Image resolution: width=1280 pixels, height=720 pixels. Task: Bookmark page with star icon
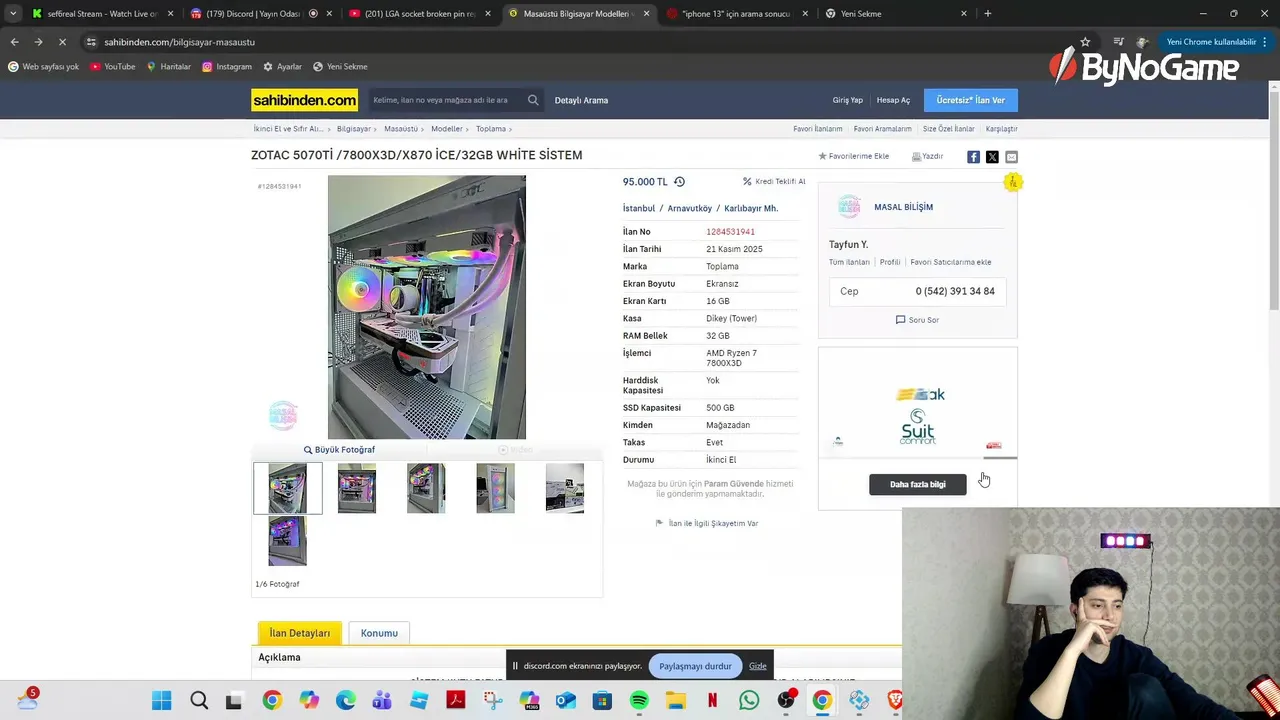point(1085,42)
